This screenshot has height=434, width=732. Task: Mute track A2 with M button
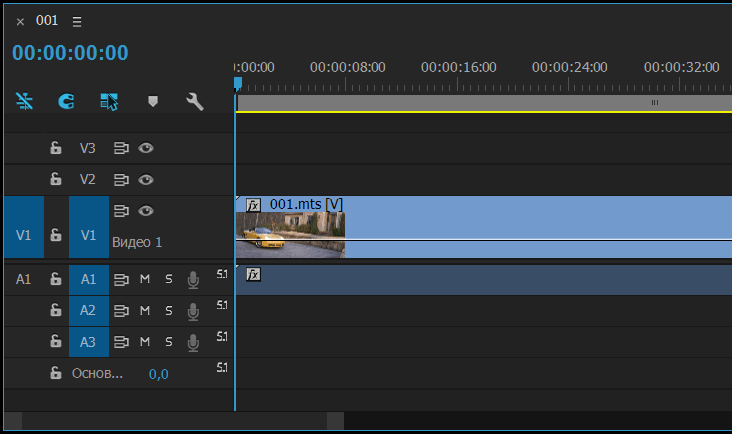coord(145,310)
